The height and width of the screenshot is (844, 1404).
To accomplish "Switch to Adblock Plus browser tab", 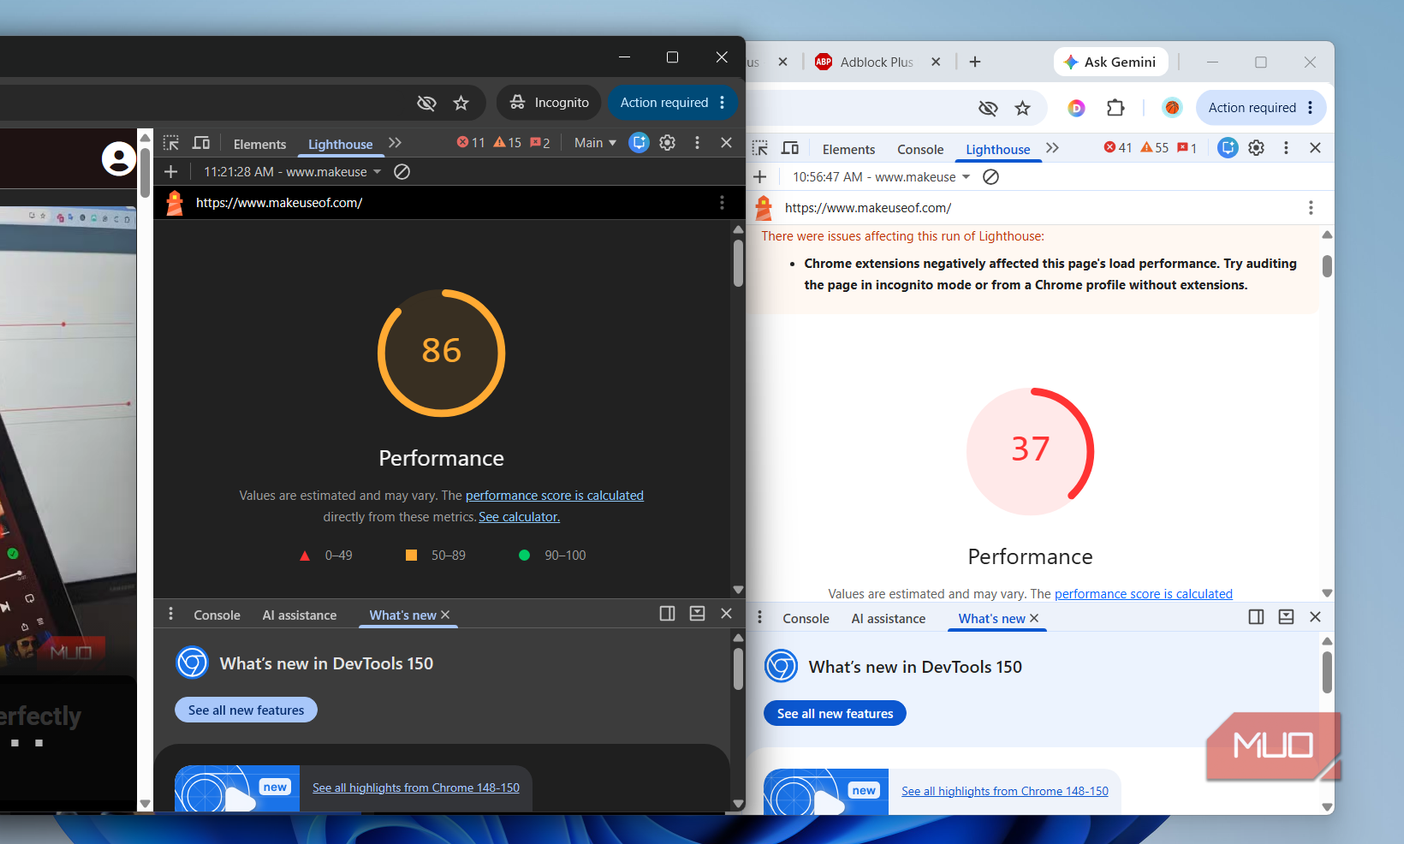I will click(877, 62).
